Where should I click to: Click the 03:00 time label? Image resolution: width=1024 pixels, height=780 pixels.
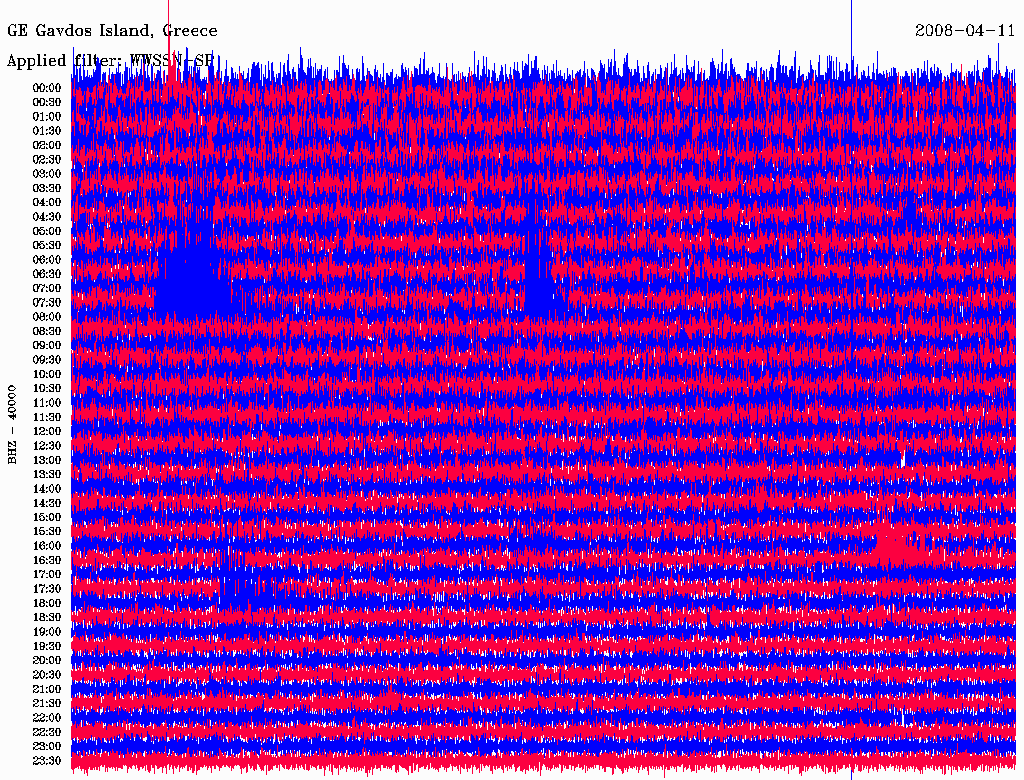click(x=47, y=174)
